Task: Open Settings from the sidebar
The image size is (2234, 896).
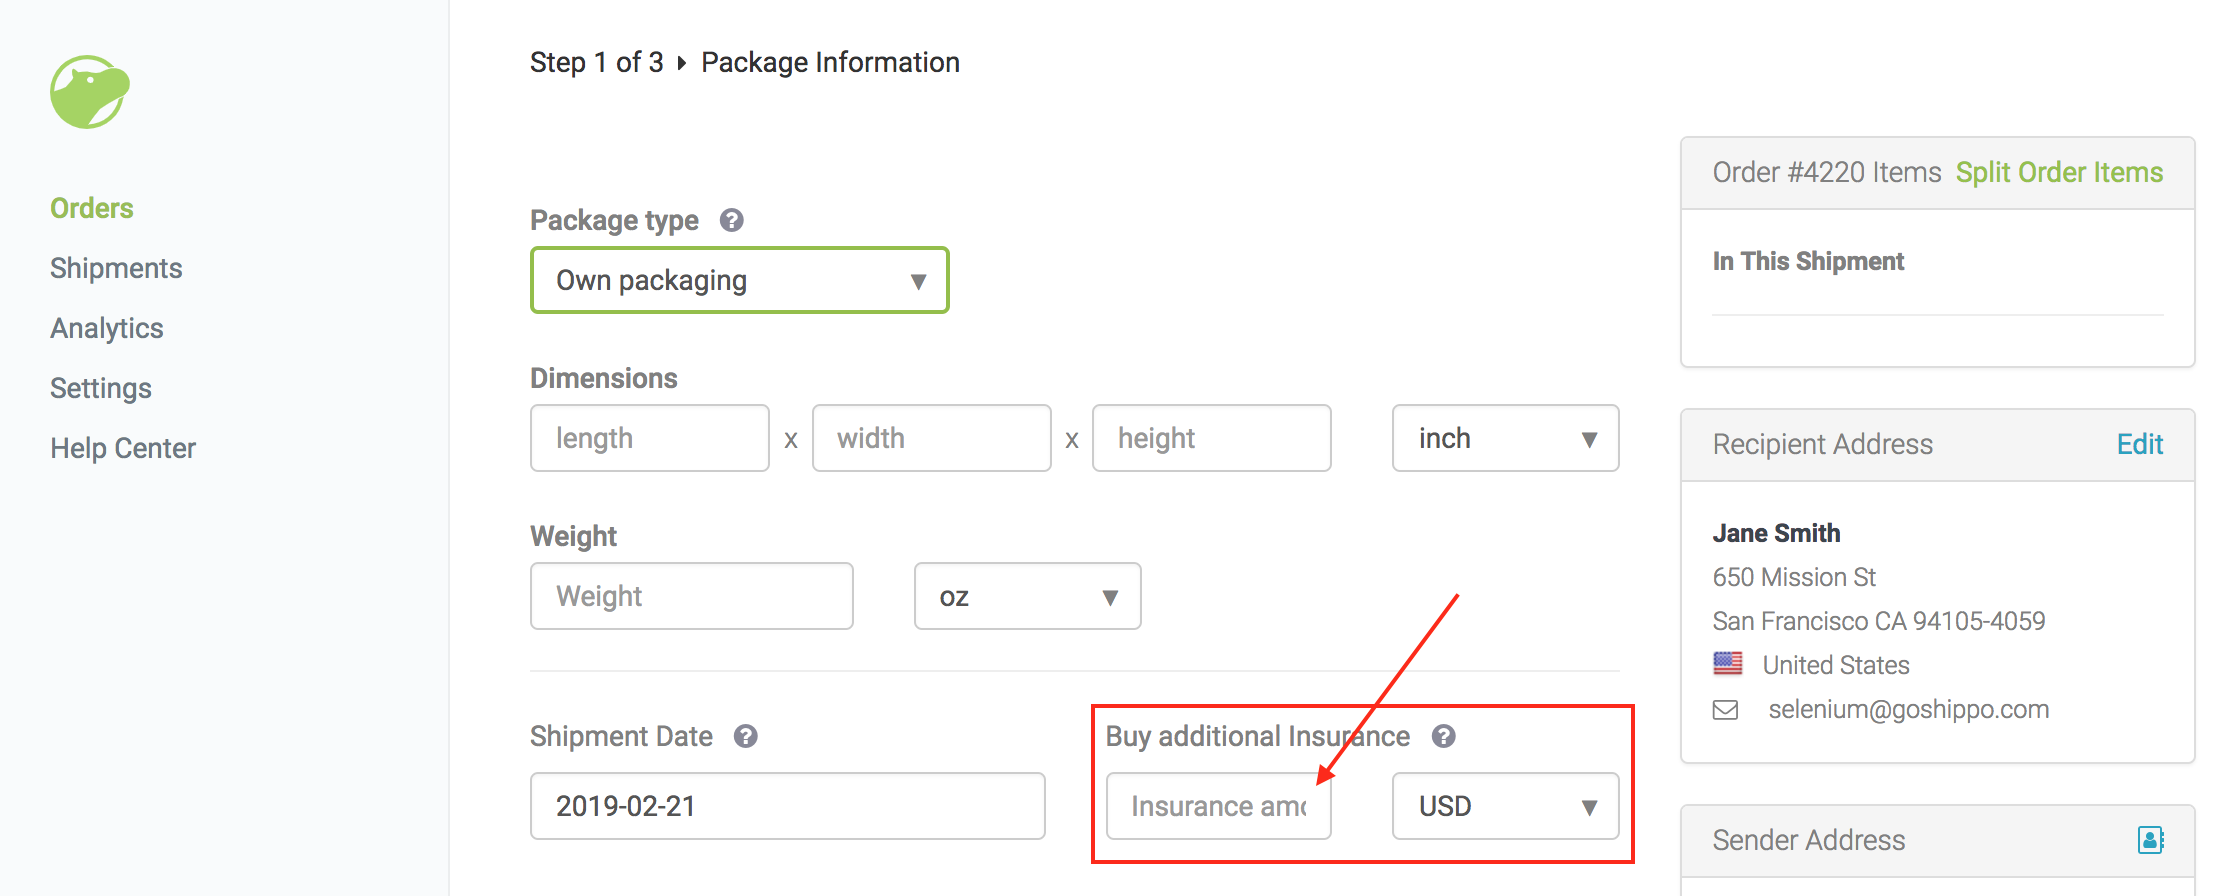Action: tap(101, 388)
